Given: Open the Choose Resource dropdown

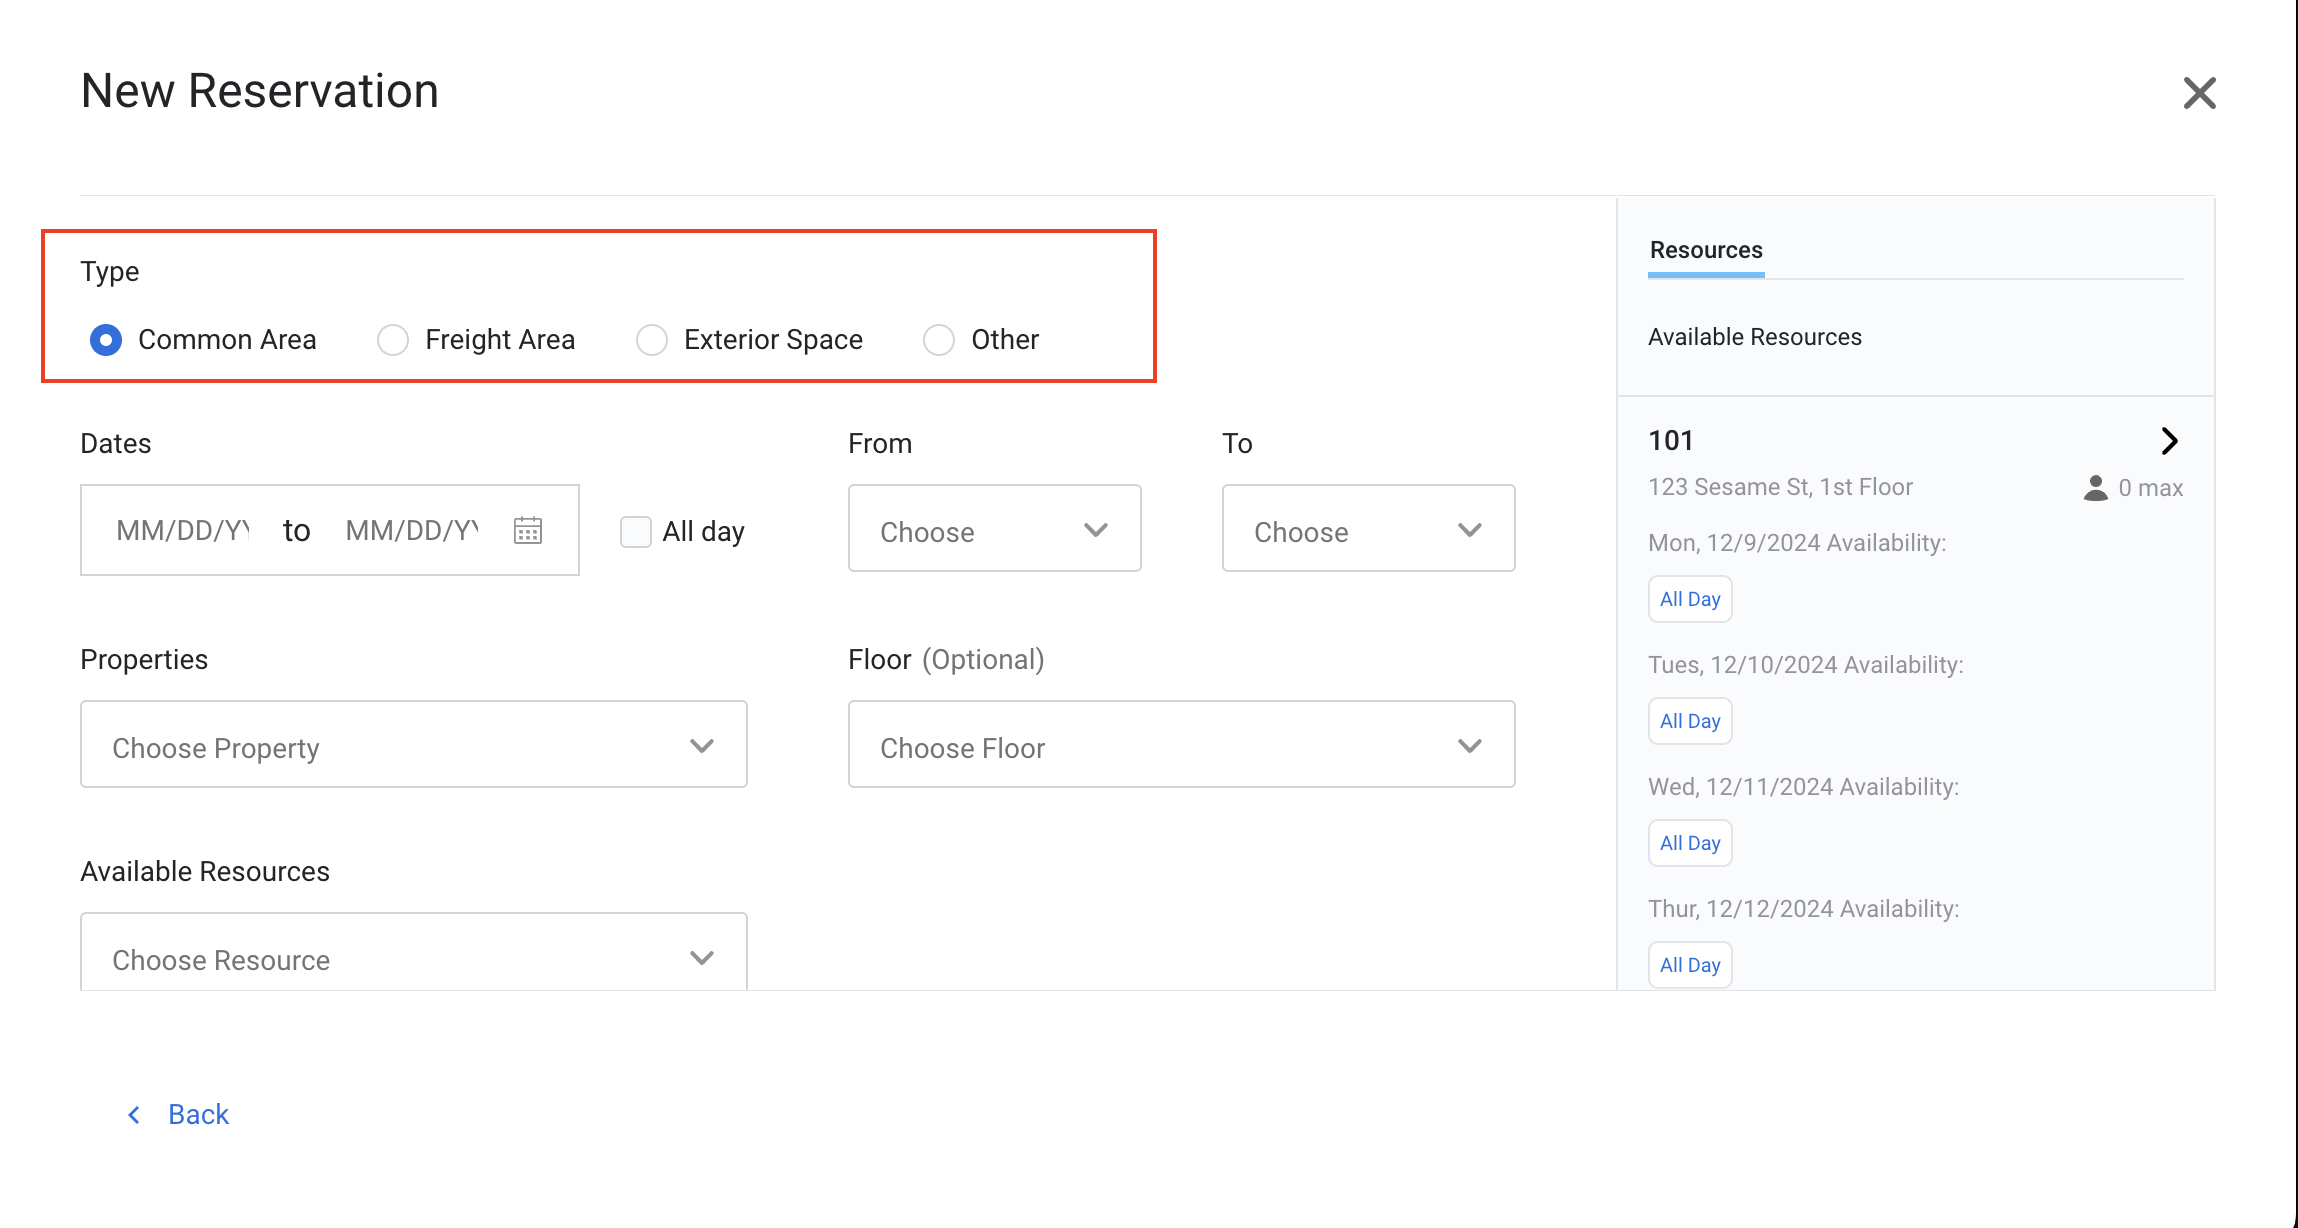Looking at the screenshot, I should point(413,956).
